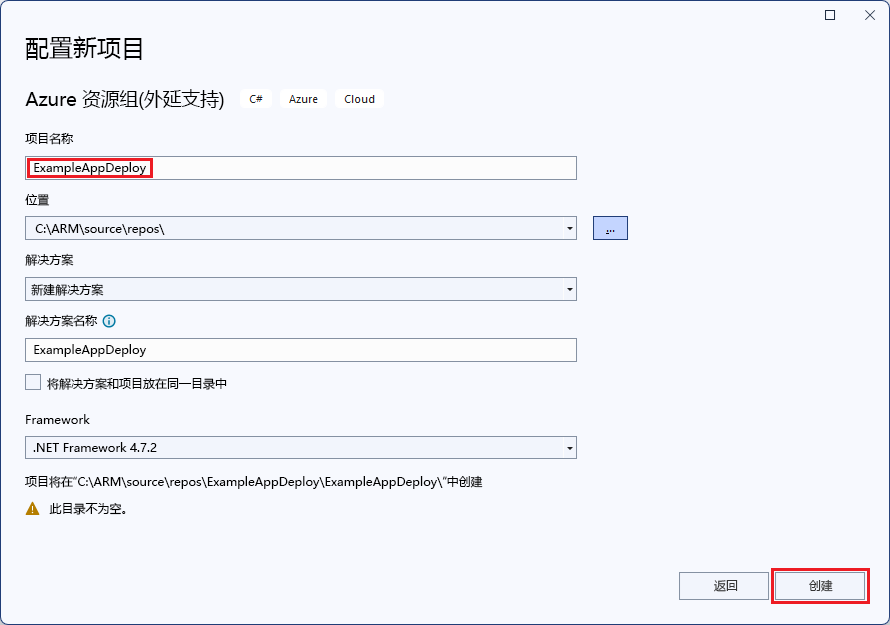Click the Cloud tag label

coord(359,99)
